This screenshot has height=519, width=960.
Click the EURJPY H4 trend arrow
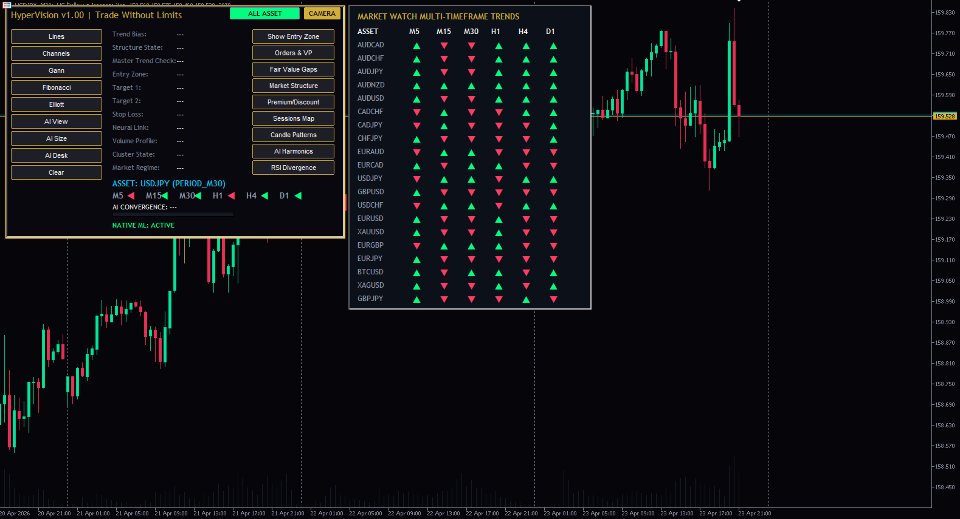click(526, 259)
